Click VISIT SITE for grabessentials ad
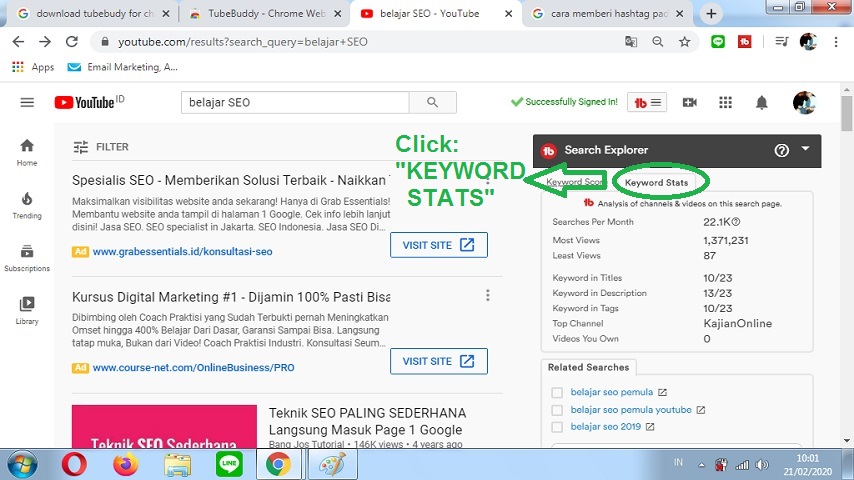 pyautogui.click(x=438, y=245)
